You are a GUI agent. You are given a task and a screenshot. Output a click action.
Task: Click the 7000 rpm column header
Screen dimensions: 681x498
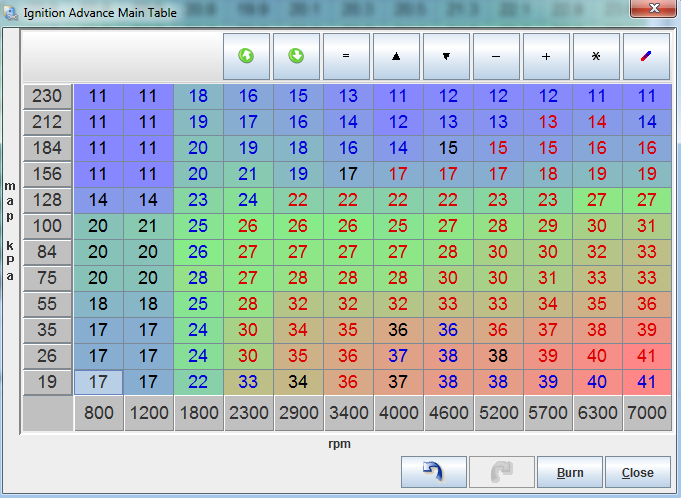tap(647, 414)
